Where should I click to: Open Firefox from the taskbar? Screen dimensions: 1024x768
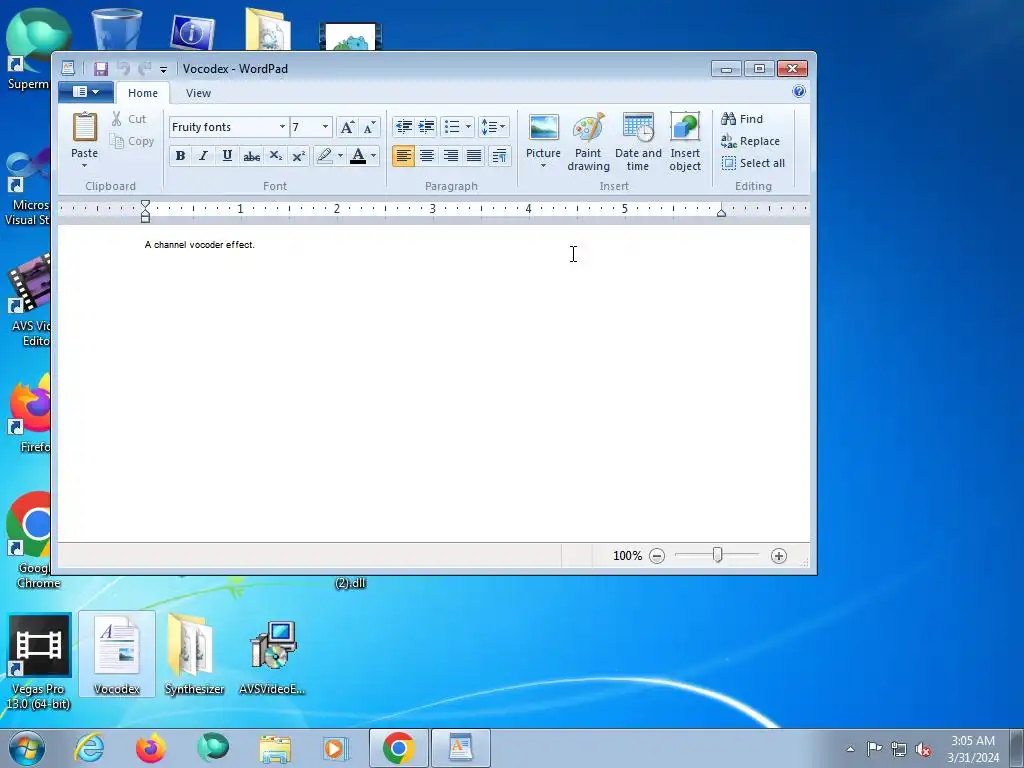[151, 748]
